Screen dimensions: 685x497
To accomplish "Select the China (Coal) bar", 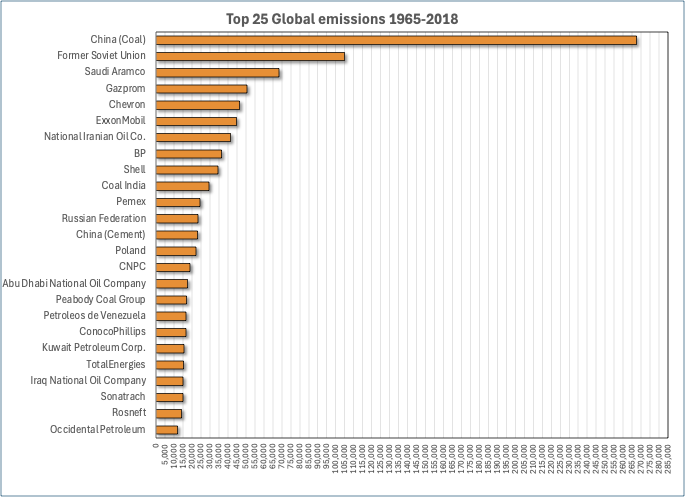I will click(x=396, y=40).
